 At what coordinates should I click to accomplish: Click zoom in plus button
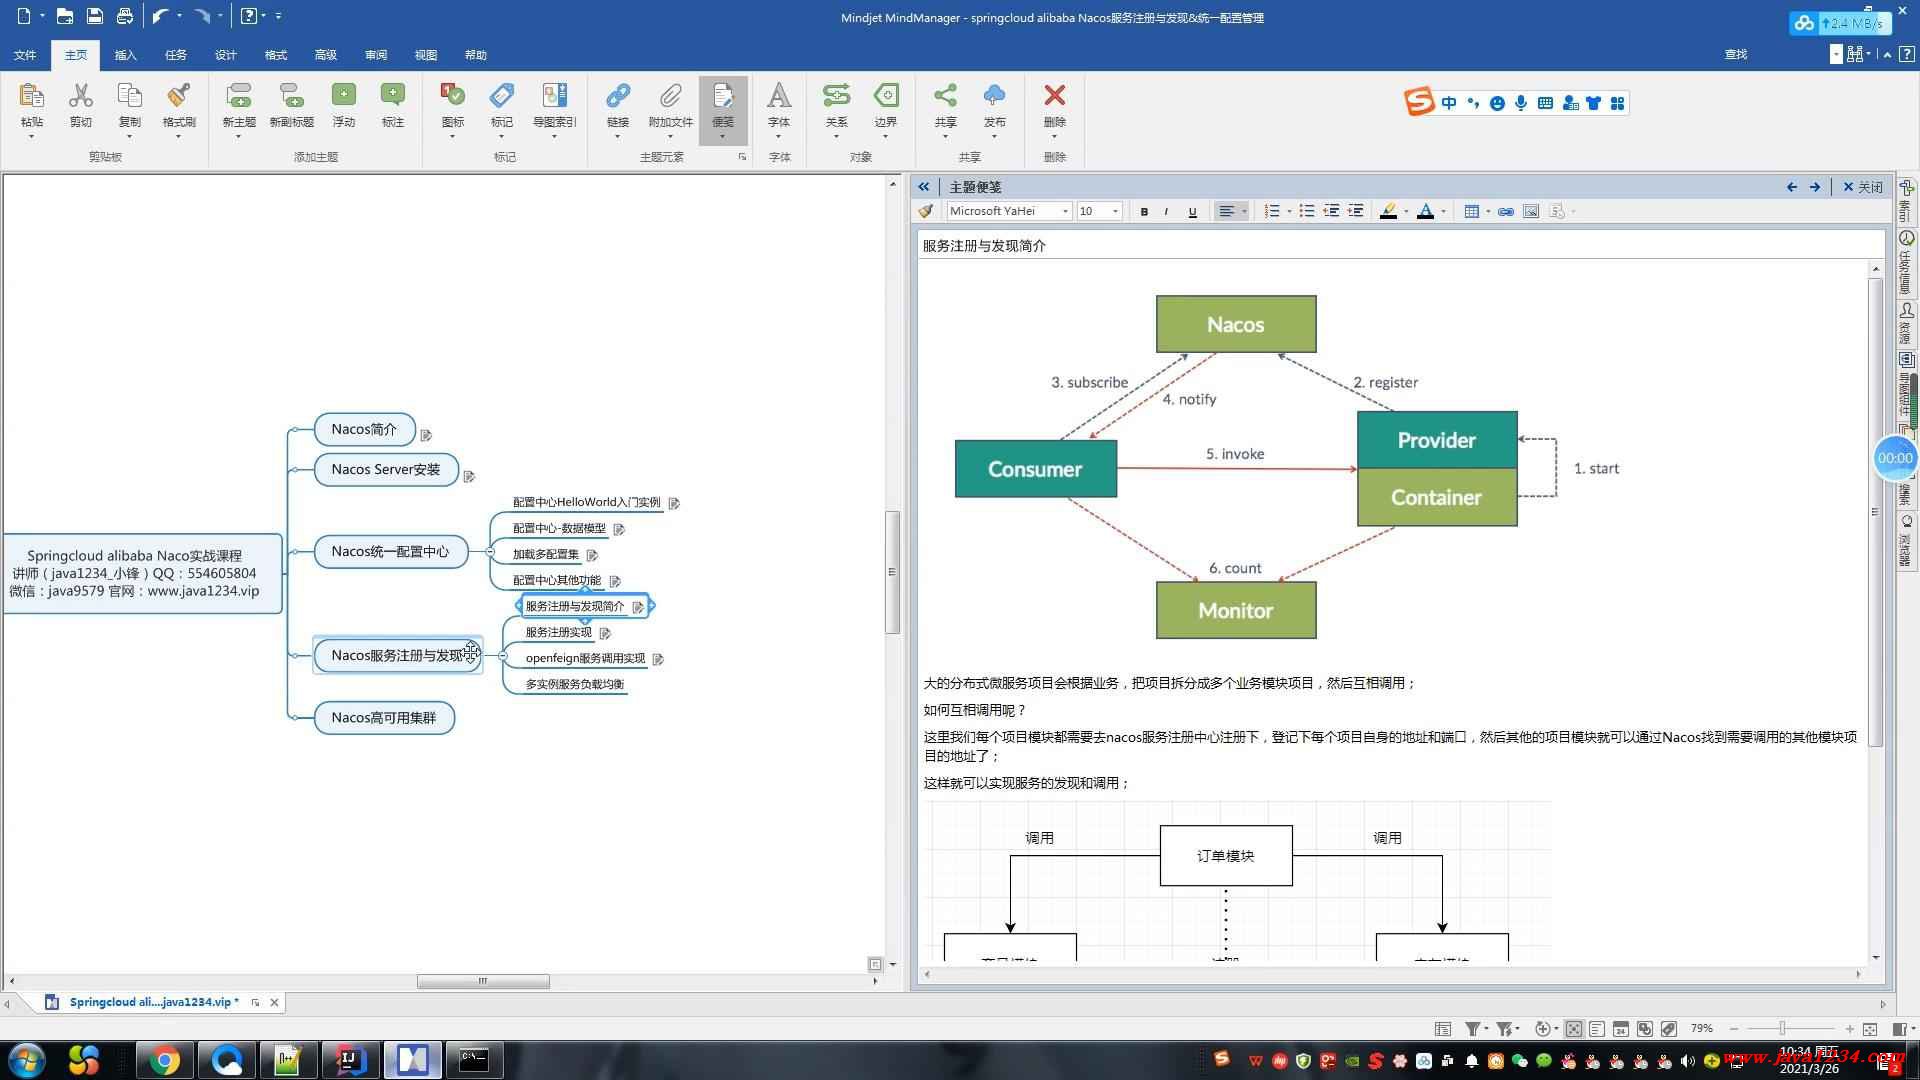(x=1850, y=1028)
